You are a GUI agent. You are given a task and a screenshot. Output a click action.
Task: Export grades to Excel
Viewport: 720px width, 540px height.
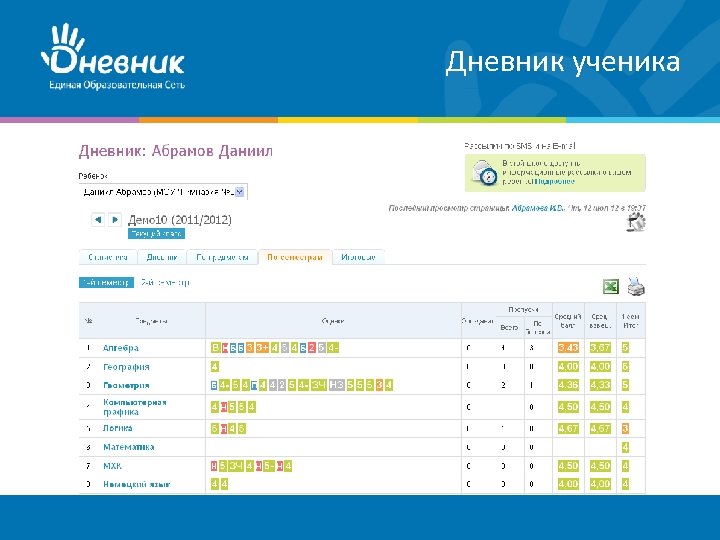tap(611, 287)
